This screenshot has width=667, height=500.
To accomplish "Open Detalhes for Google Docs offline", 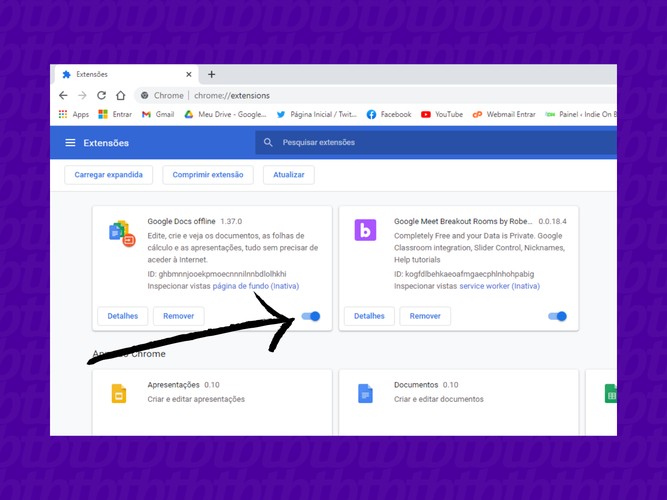I will 123,316.
